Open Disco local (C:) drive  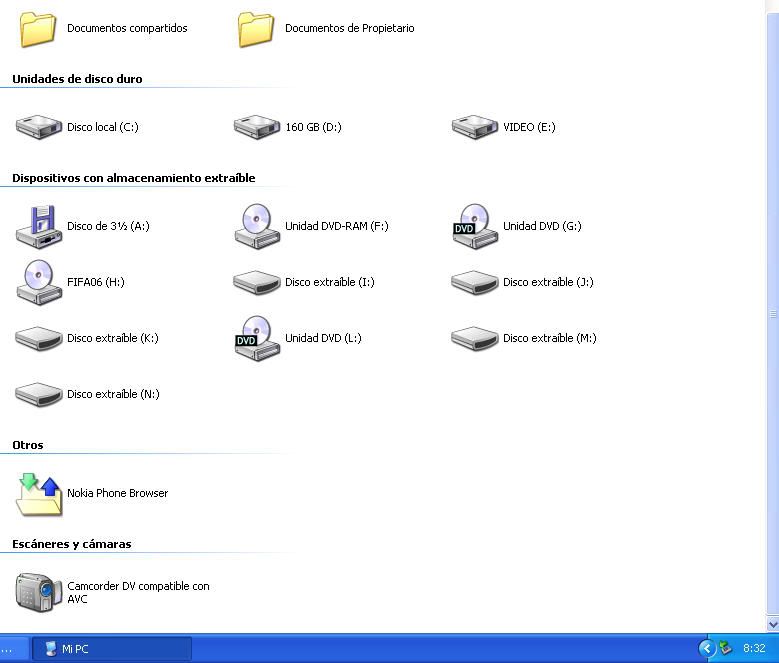click(x=39, y=127)
